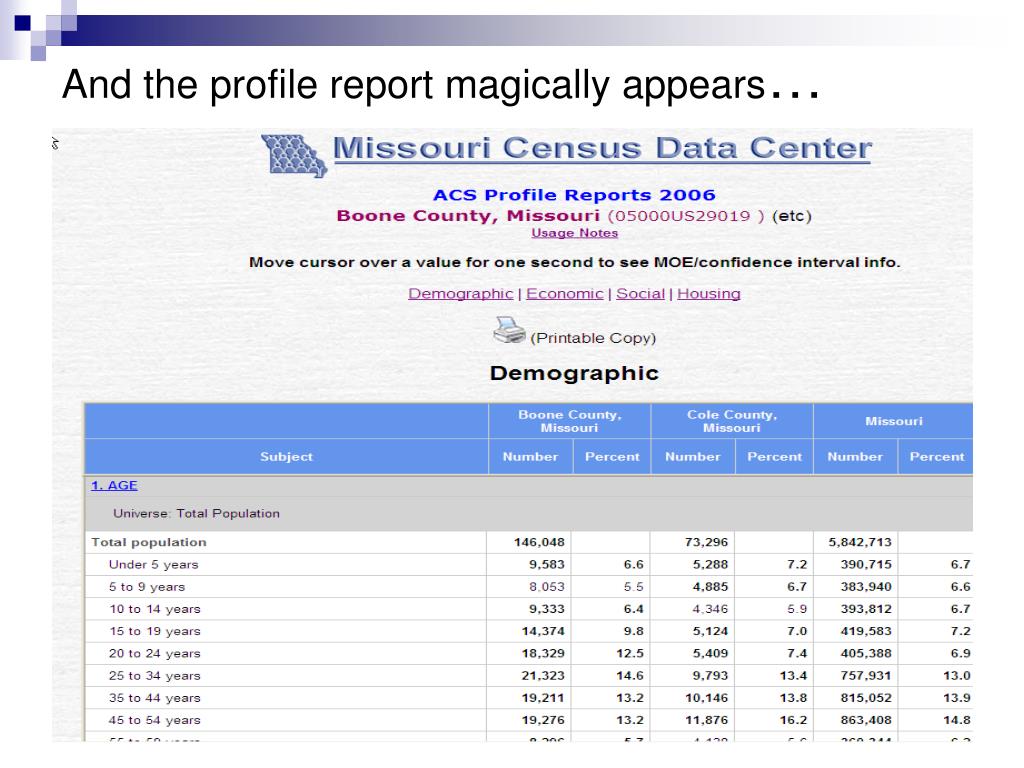
Task: Select the 15 to 19 years row label
Action: (155, 631)
